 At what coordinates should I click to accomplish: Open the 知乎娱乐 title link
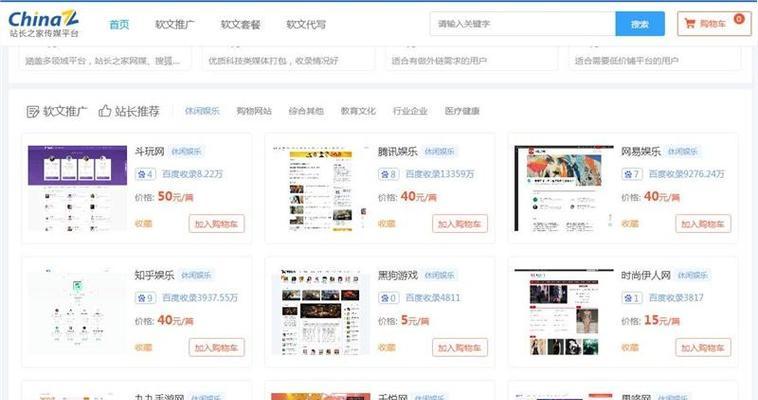tap(154, 275)
